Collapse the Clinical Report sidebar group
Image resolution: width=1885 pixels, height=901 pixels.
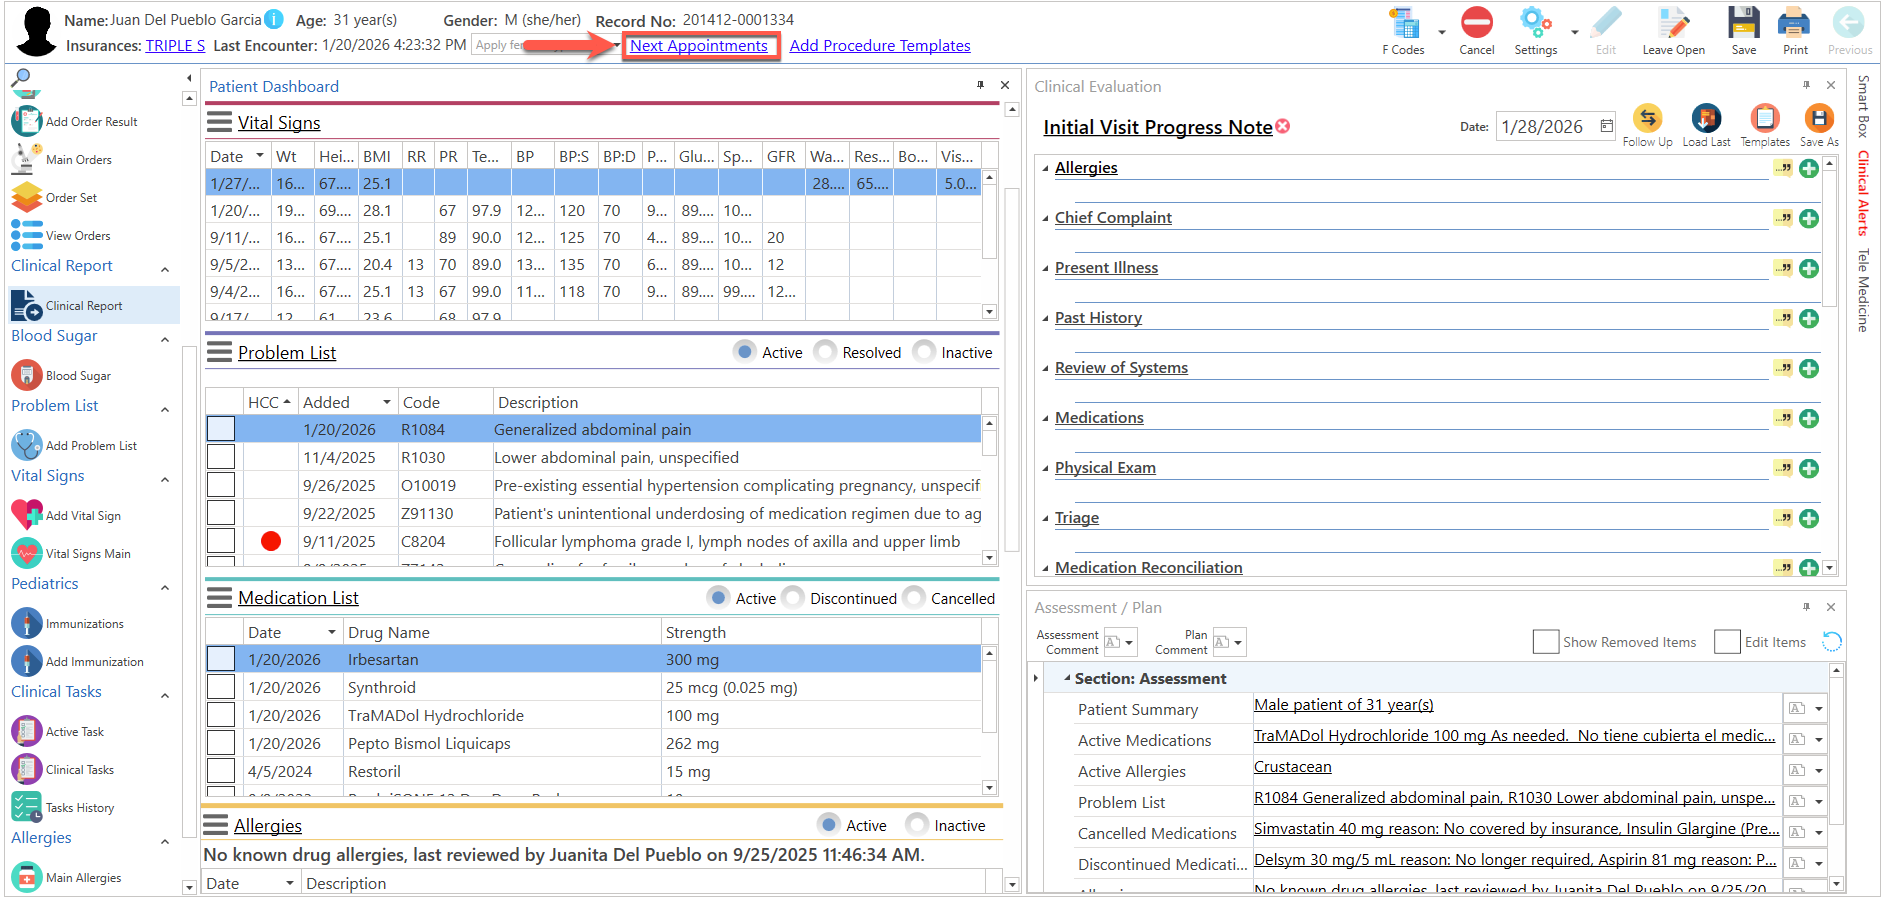point(165,269)
